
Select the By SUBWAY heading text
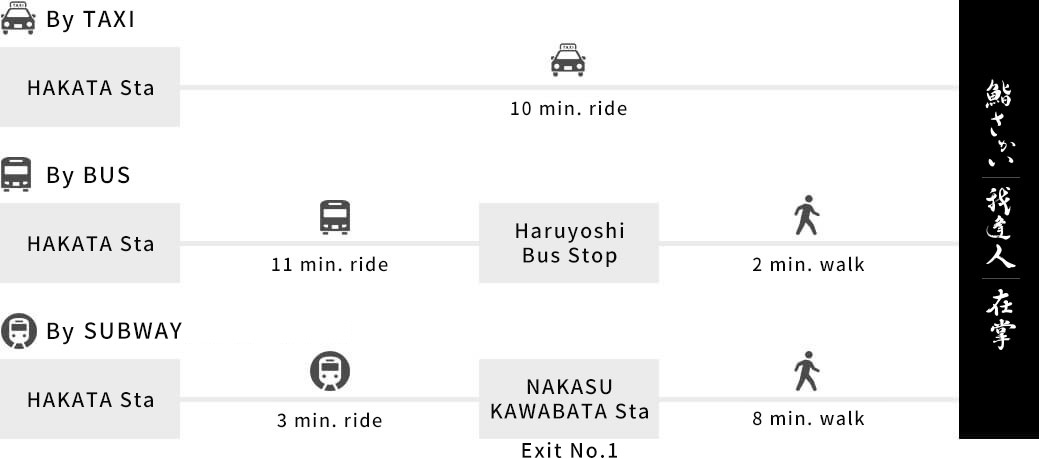coord(114,332)
